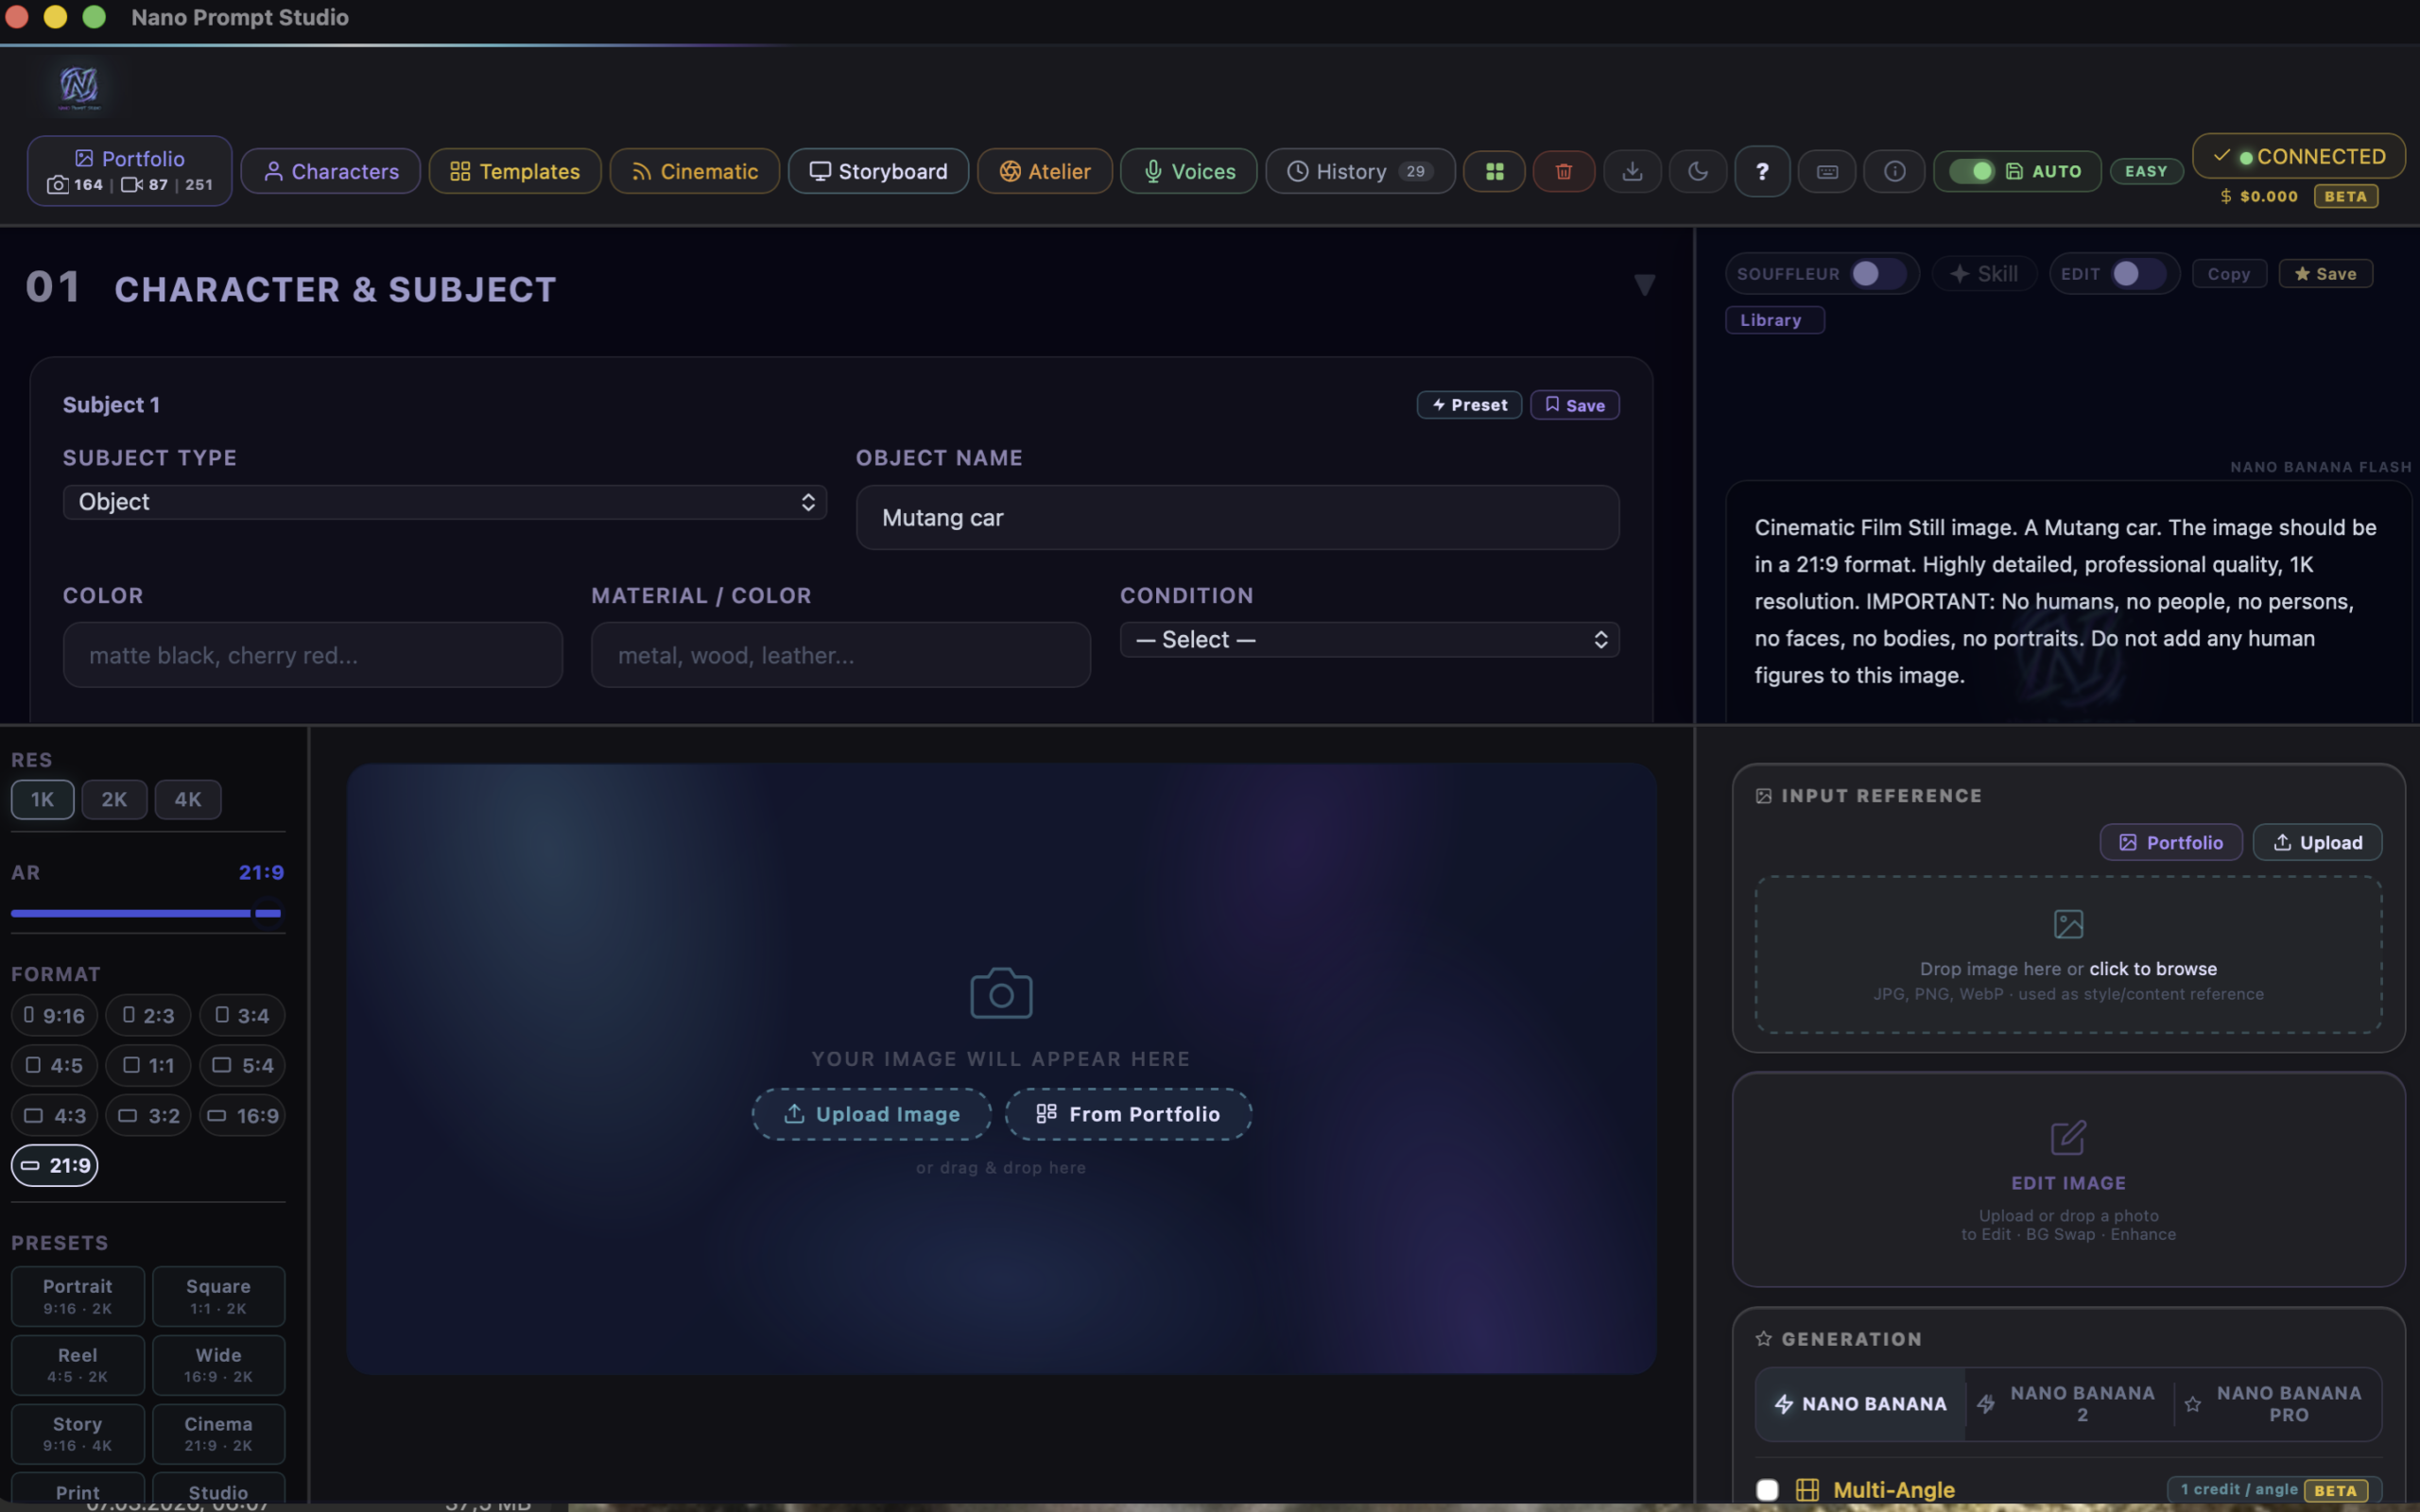Image resolution: width=2420 pixels, height=1512 pixels.
Task: Open the Subject Type dropdown
Action: pyautogui.click(x=444, y=502)
